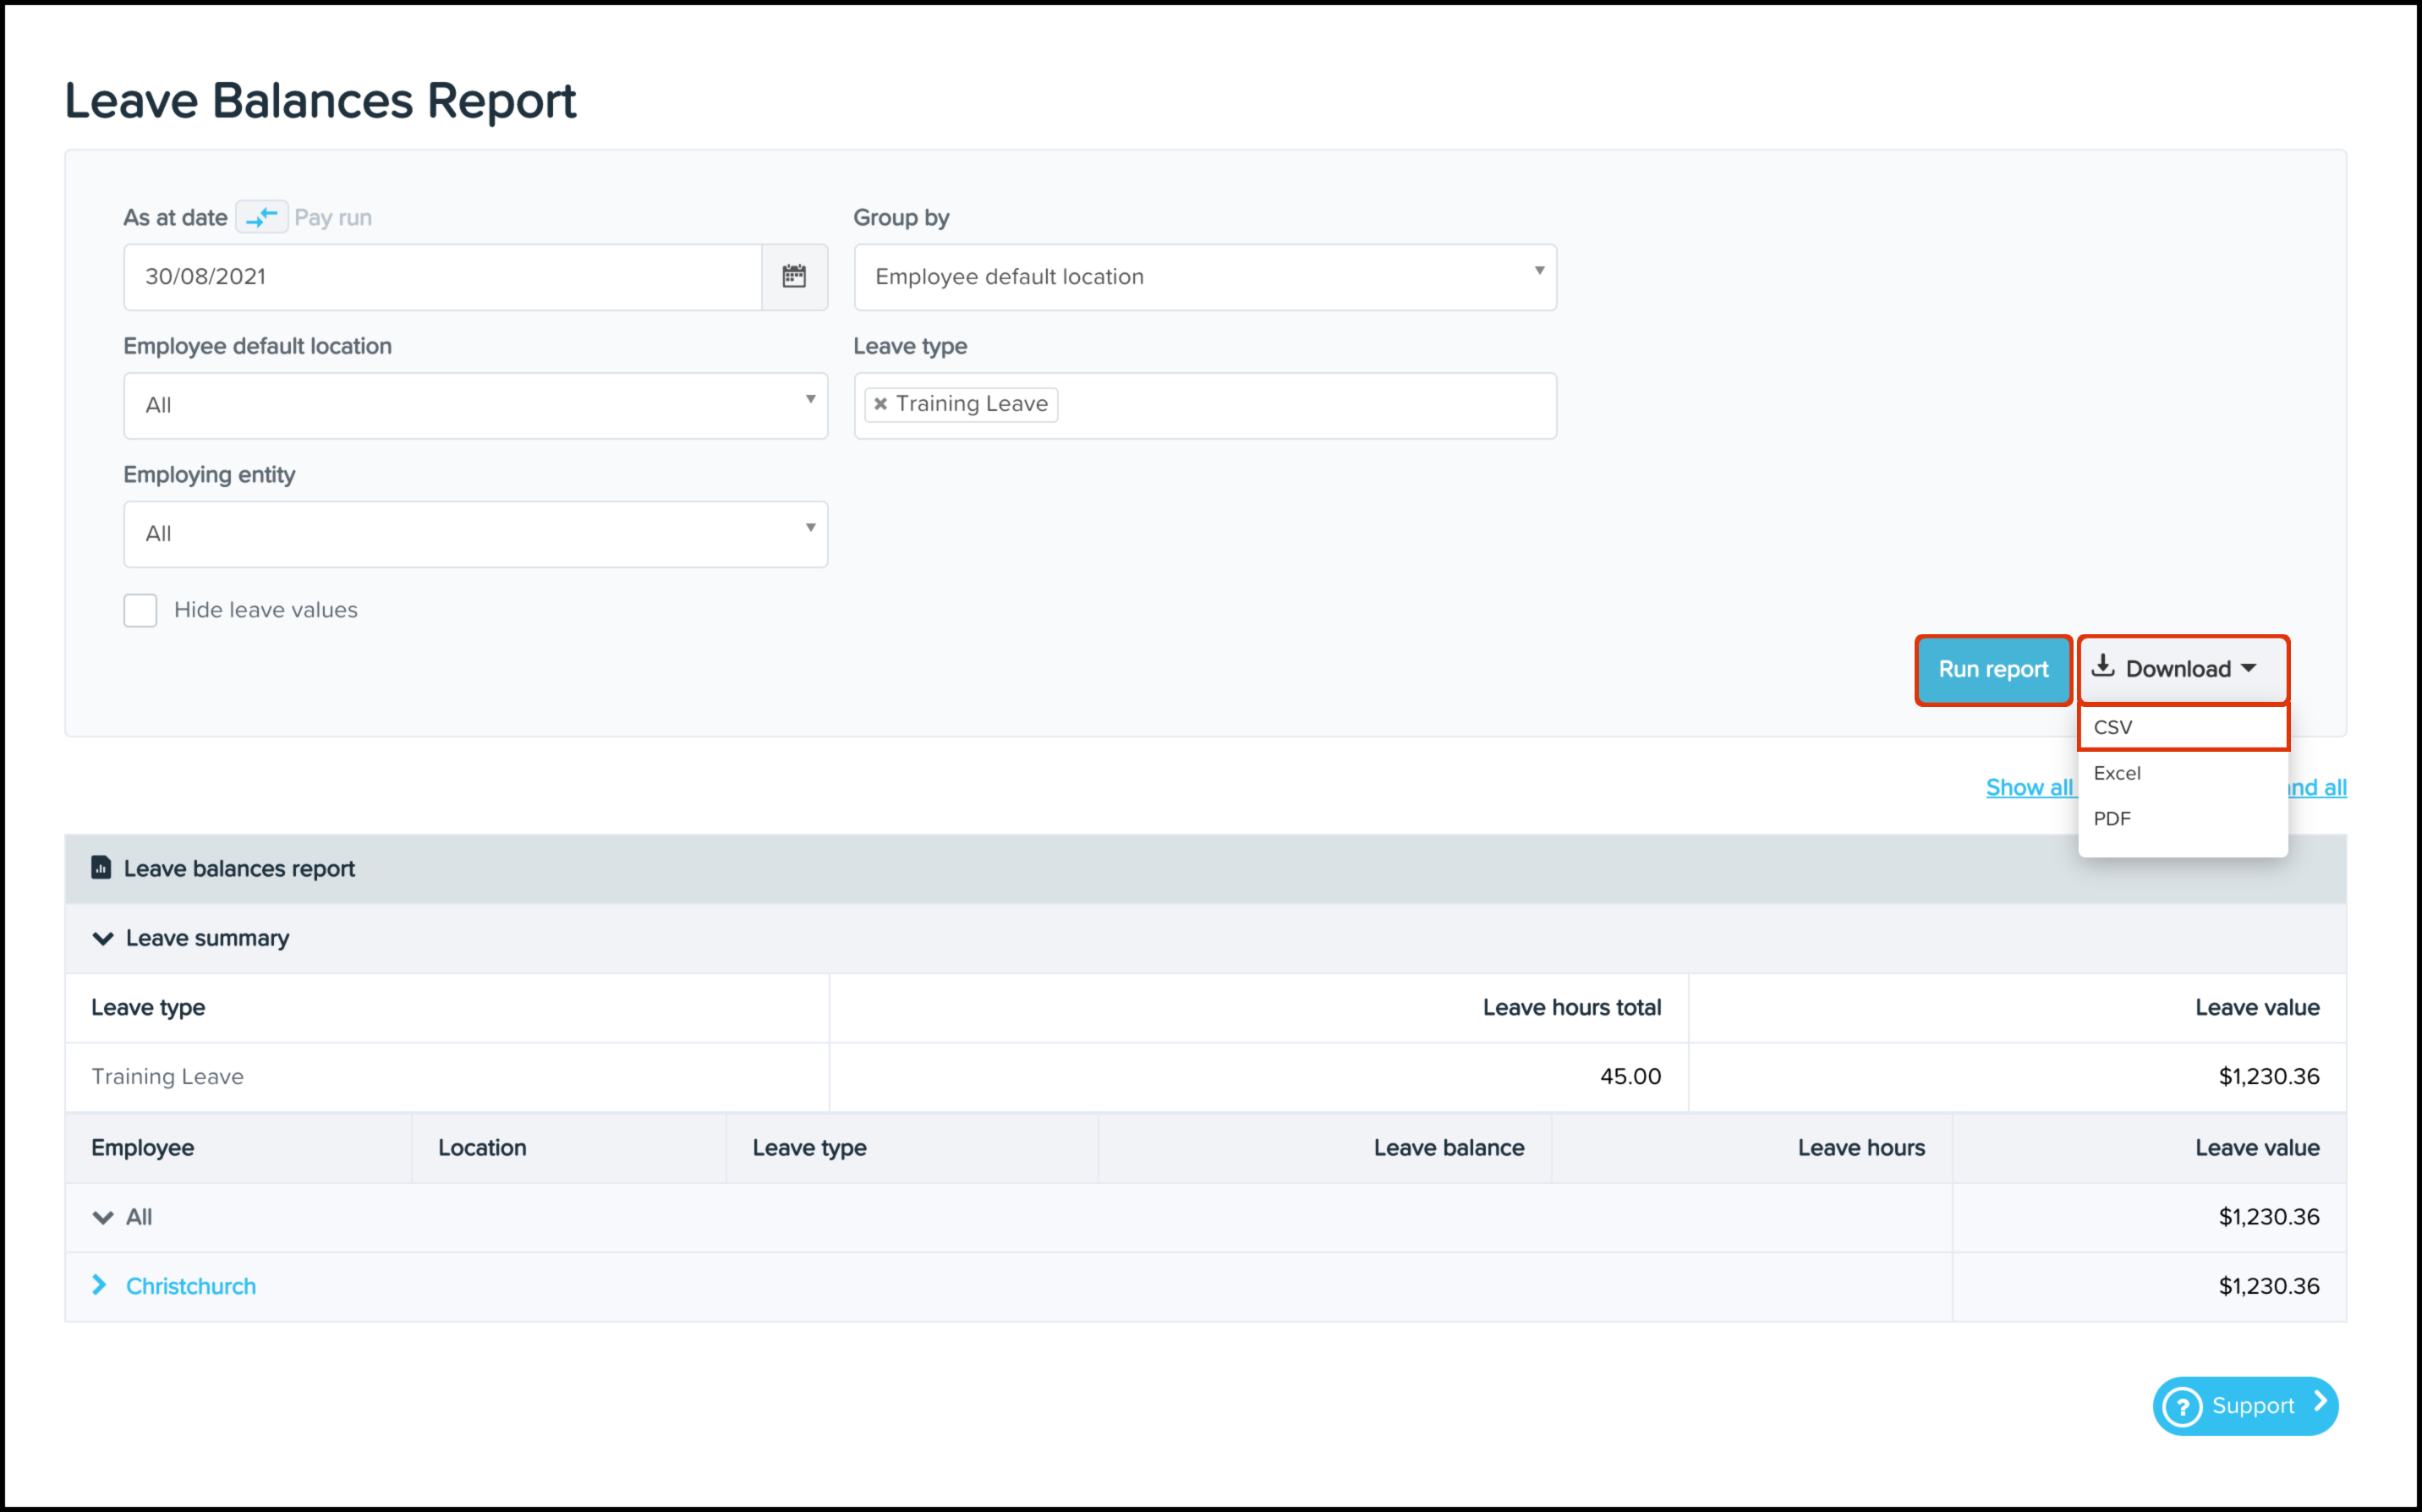Click the Support help question icon

(2182, 1406)
